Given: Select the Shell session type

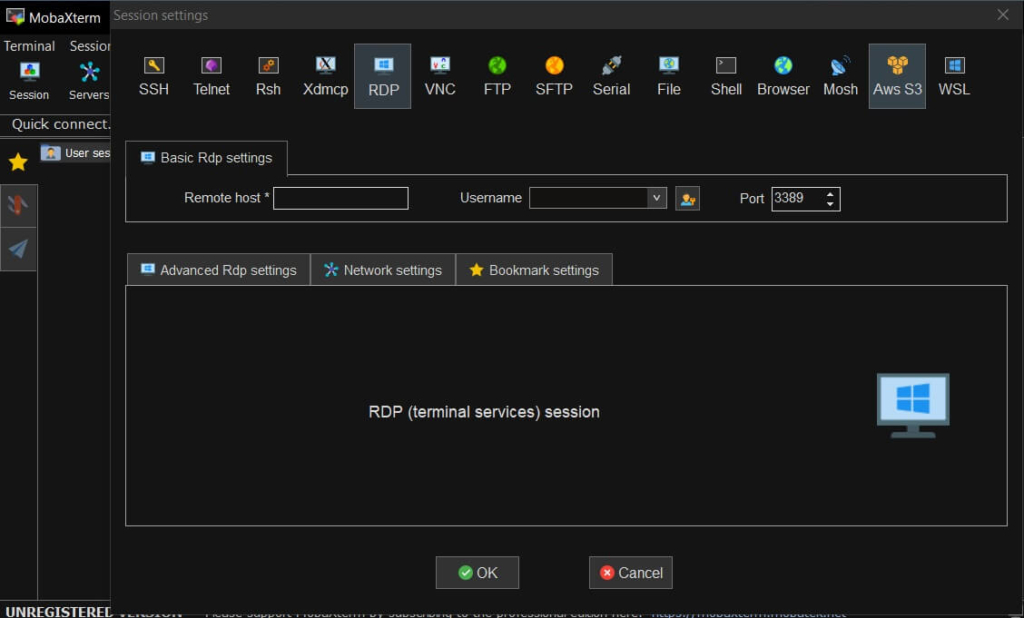Looking at the screenshot, I should point(726,76).
